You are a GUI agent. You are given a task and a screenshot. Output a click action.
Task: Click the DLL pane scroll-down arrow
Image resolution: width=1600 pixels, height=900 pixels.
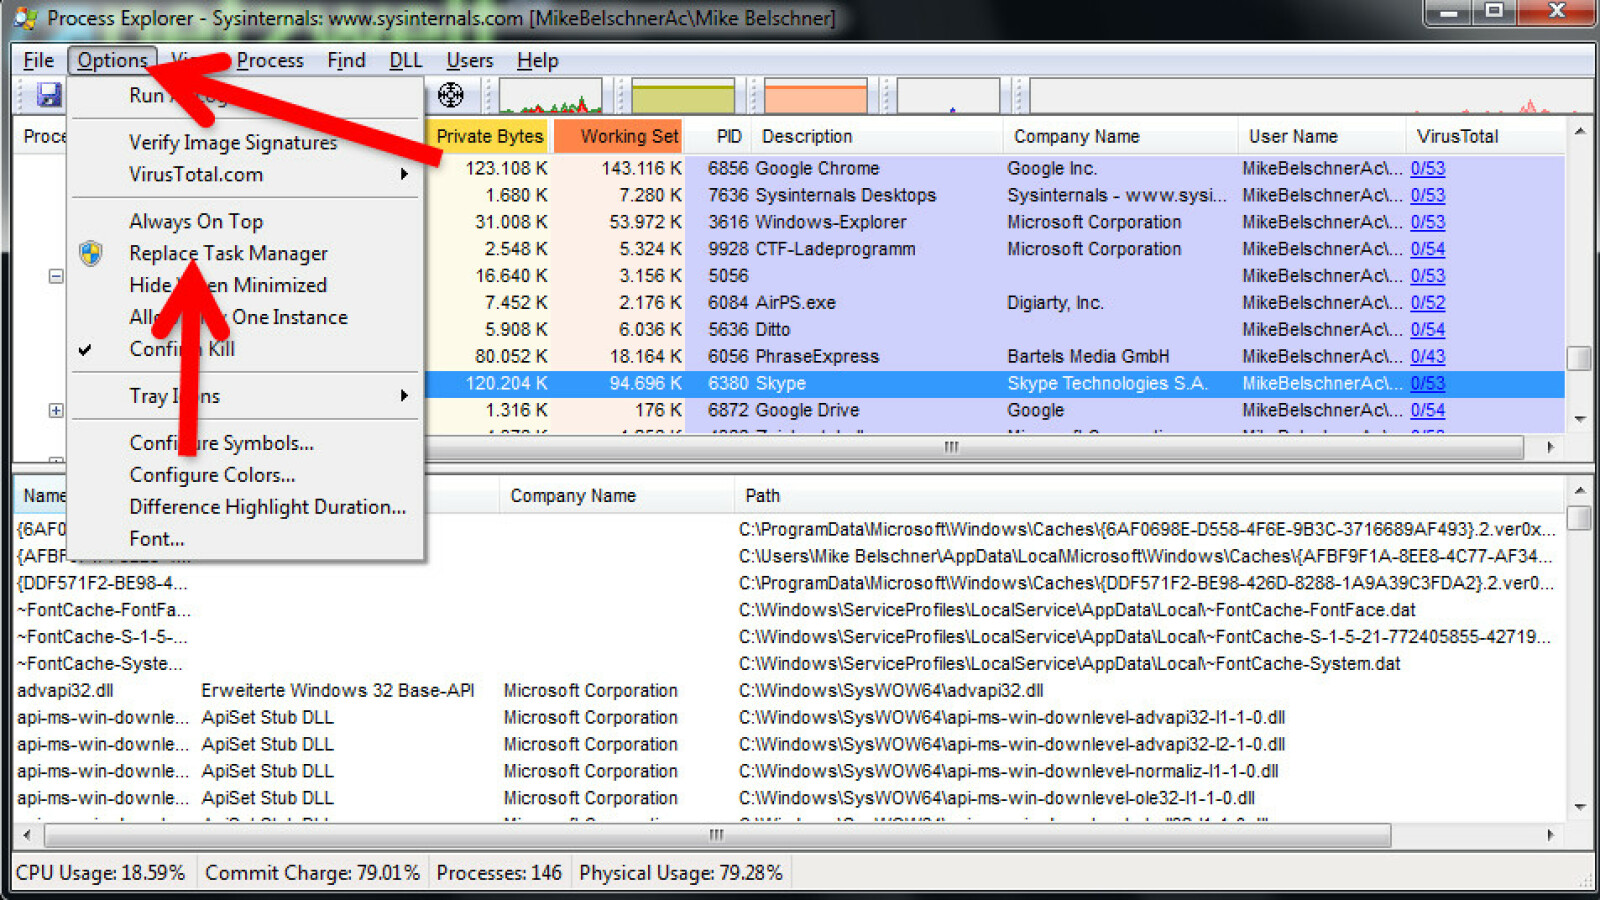click(x=1579, y=806)
